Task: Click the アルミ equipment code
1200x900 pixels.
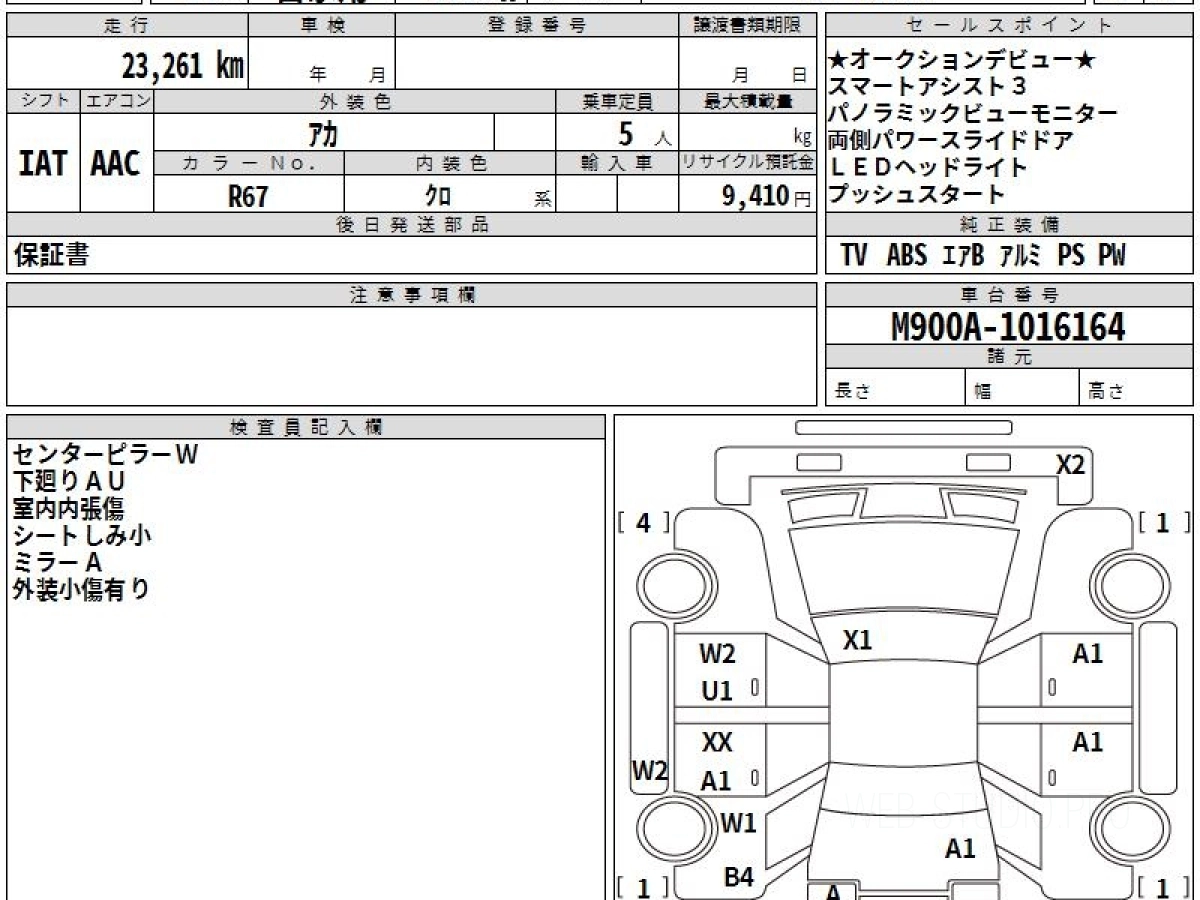Action: (1020, 255)
